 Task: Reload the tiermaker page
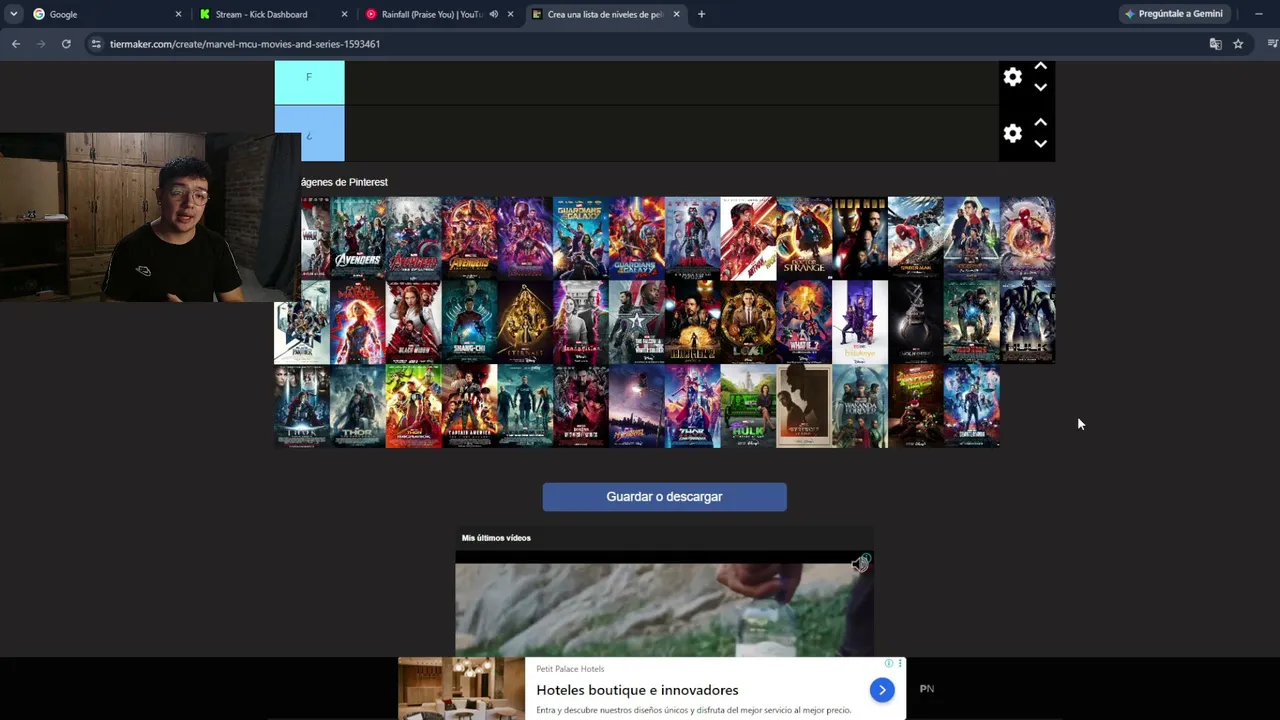pyautogui.click(x=66, y=44)
